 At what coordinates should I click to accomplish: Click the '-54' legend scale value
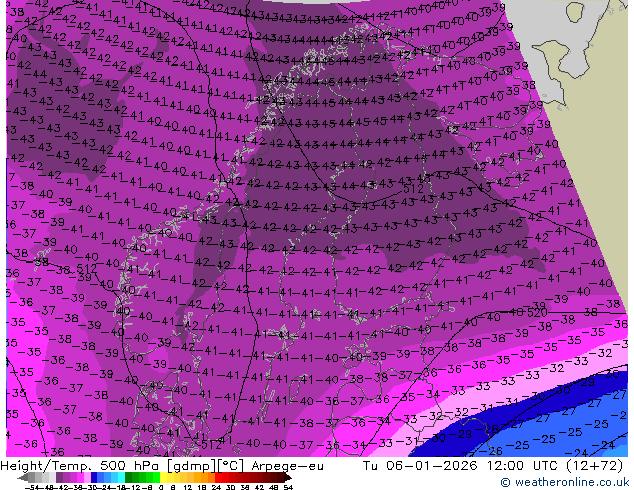pyautogui.click(x=32, y=487)
